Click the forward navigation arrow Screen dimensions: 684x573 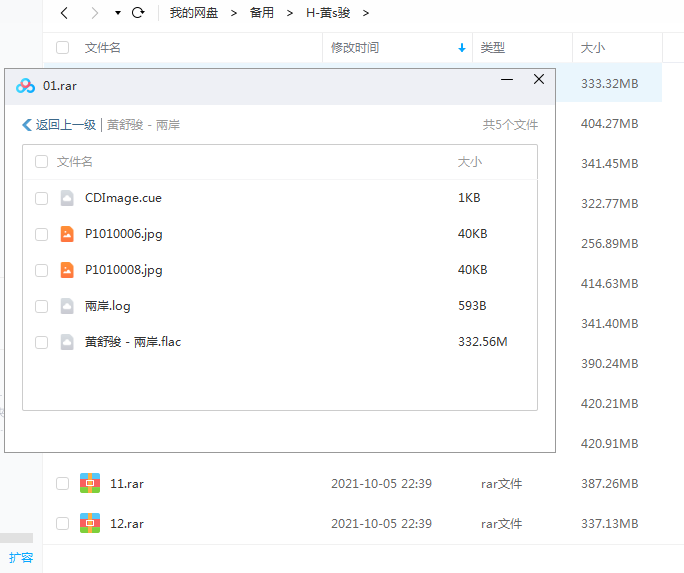pos(94,13)
